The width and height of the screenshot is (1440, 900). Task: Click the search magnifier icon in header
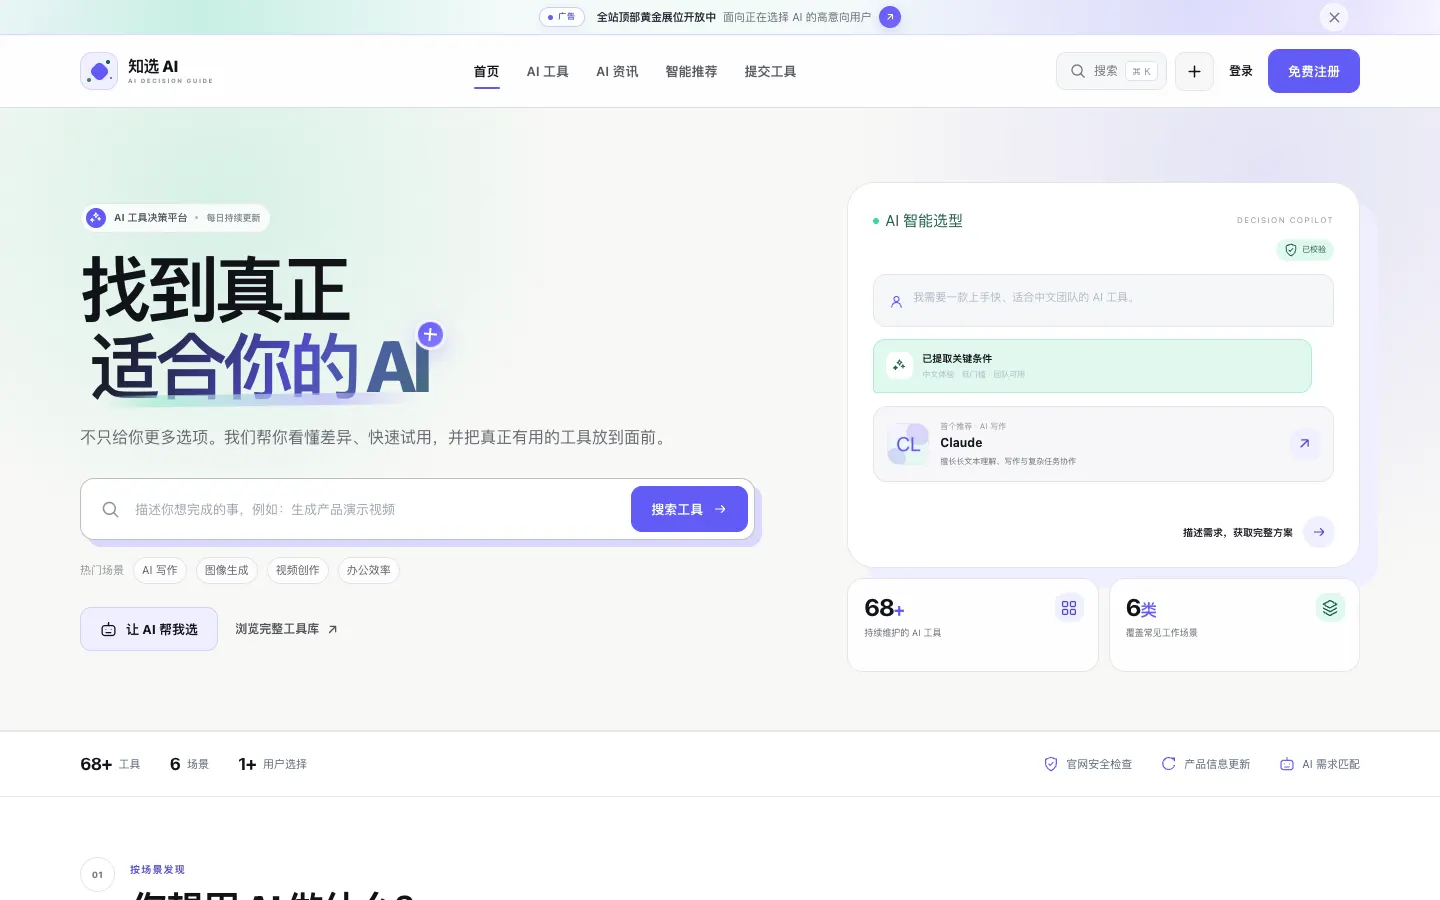coord(1078,71)
